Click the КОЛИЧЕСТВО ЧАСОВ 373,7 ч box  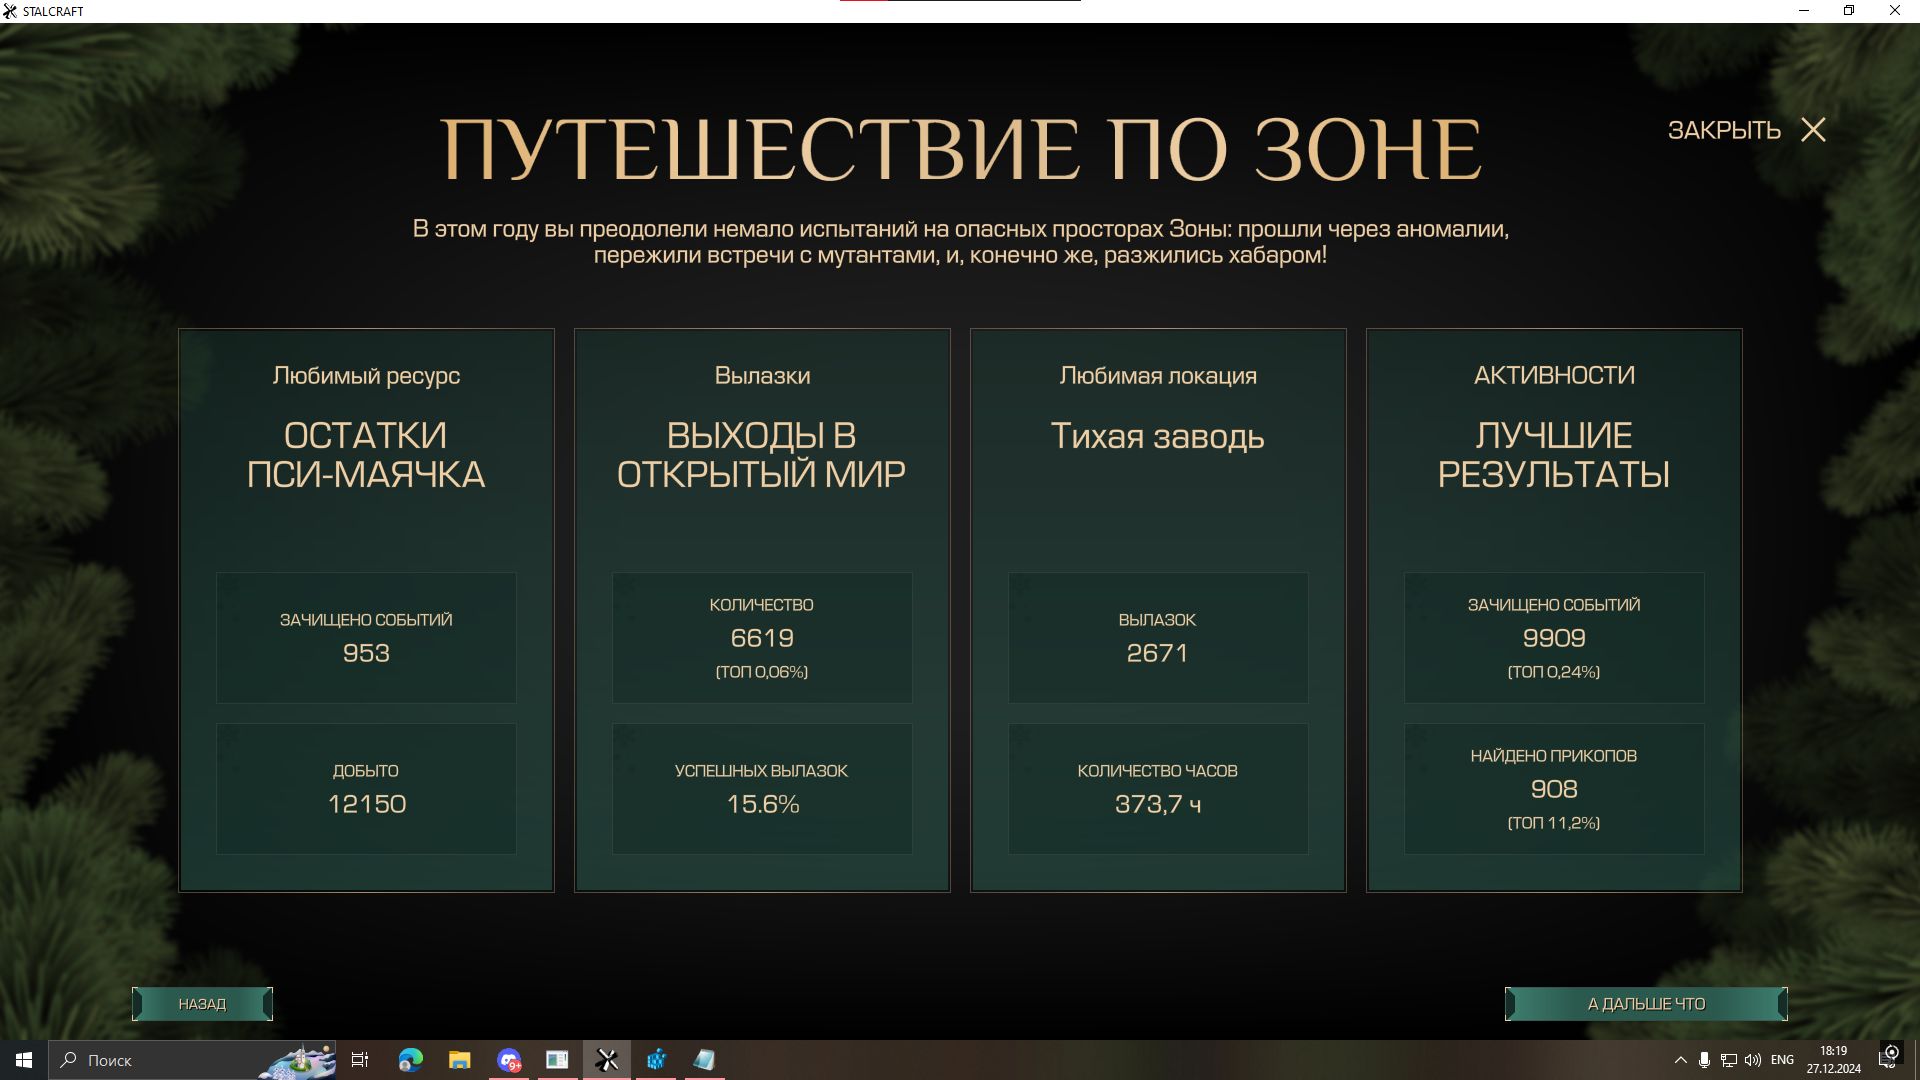1158,789
